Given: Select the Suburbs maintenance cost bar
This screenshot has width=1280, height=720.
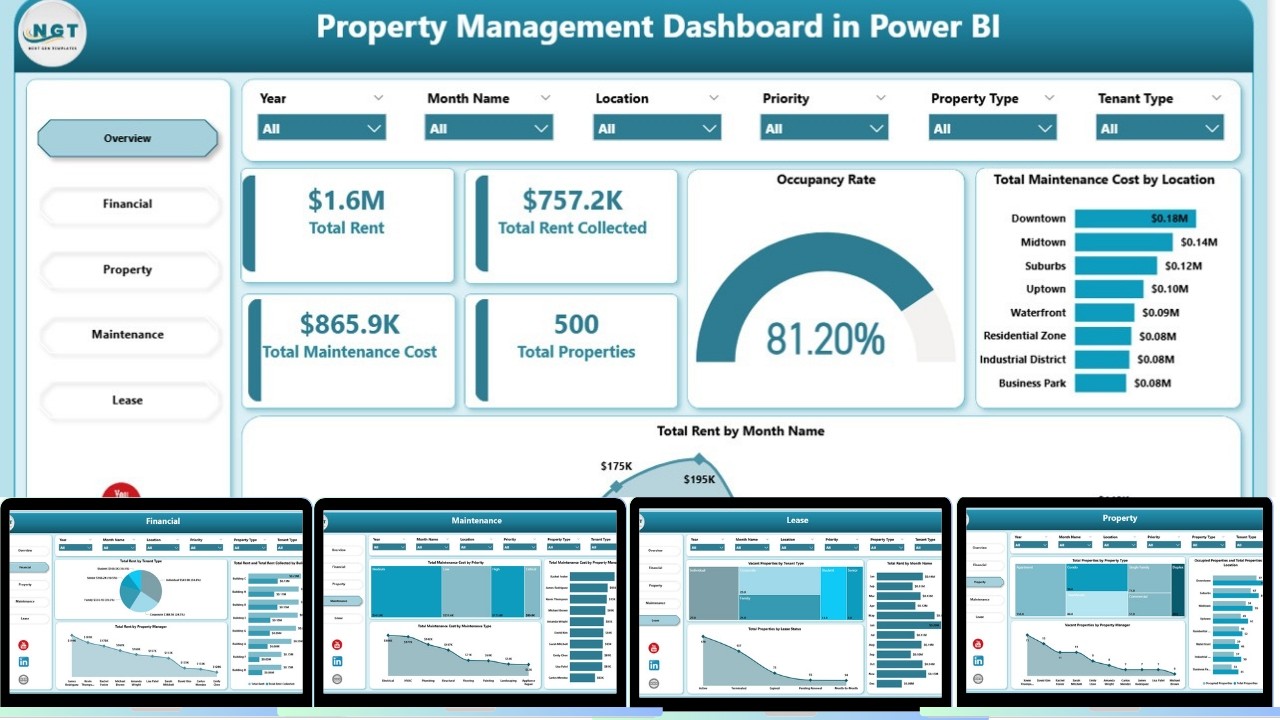Looking at the screenshot, I should (x=1116, y=266).
